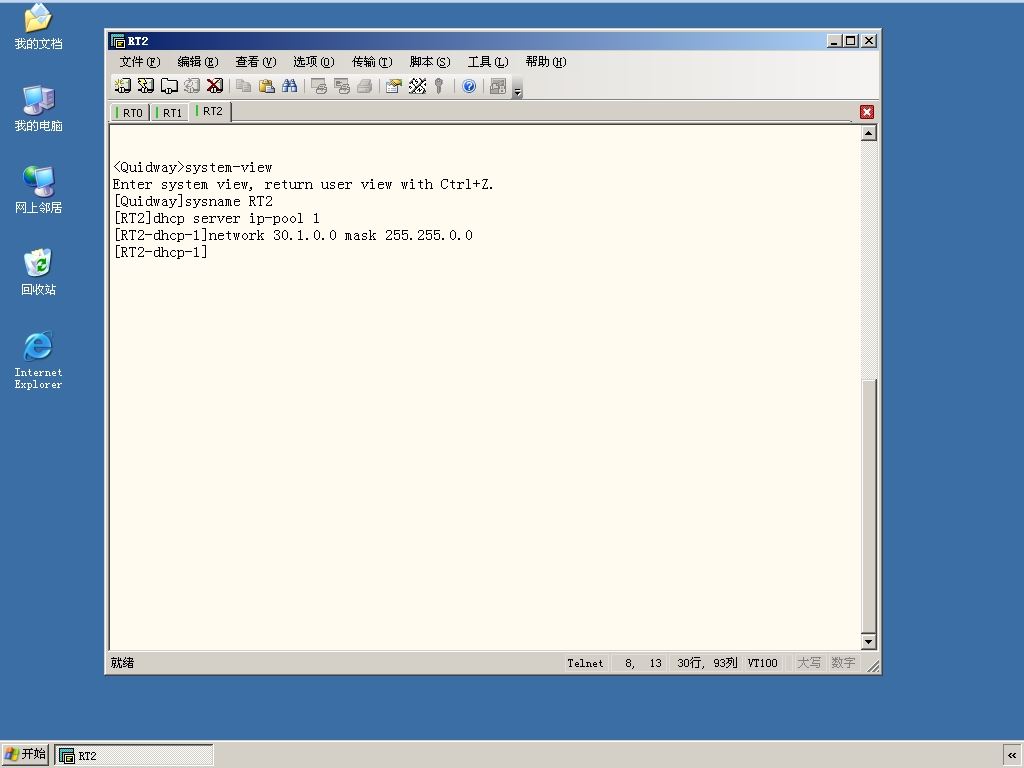The image size is (1024, 768).
Task: Click the 数字 num lock indicator
Action: [x=843, y=663]
